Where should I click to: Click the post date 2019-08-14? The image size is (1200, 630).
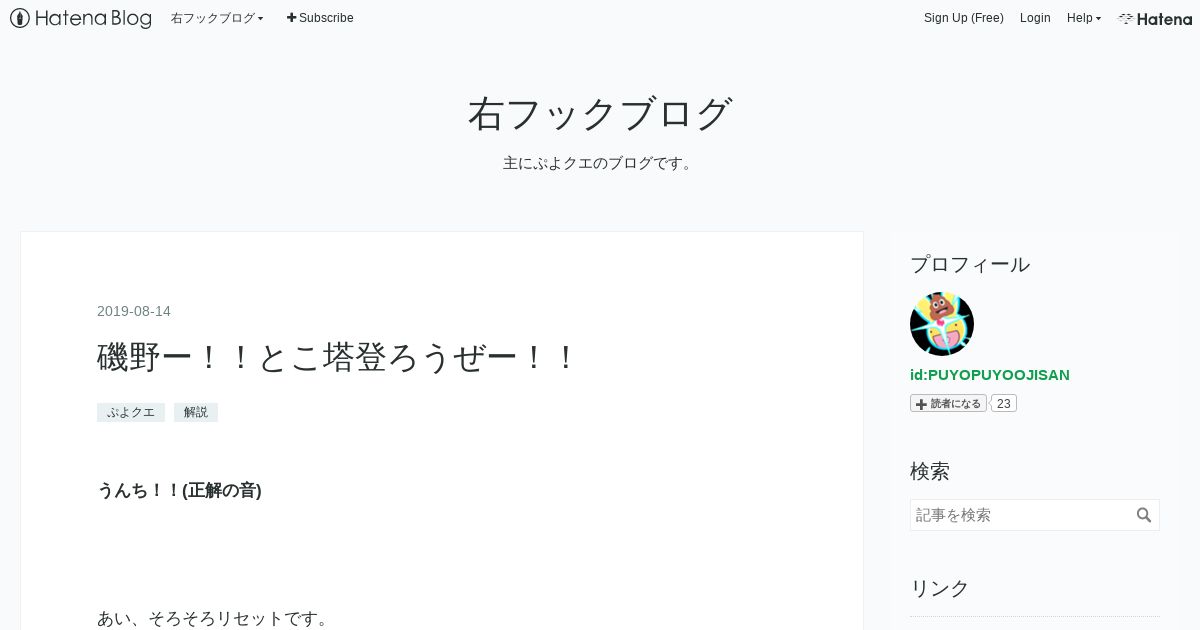[134, 311]
